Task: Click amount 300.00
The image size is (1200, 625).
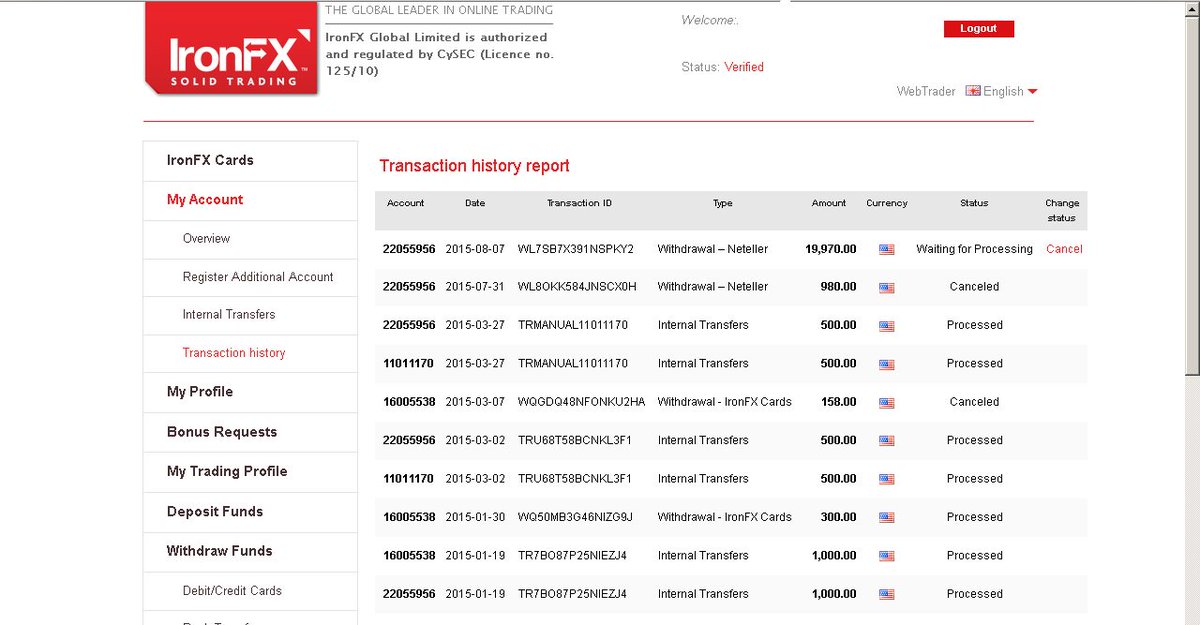Action: click(x=838, y=517)
